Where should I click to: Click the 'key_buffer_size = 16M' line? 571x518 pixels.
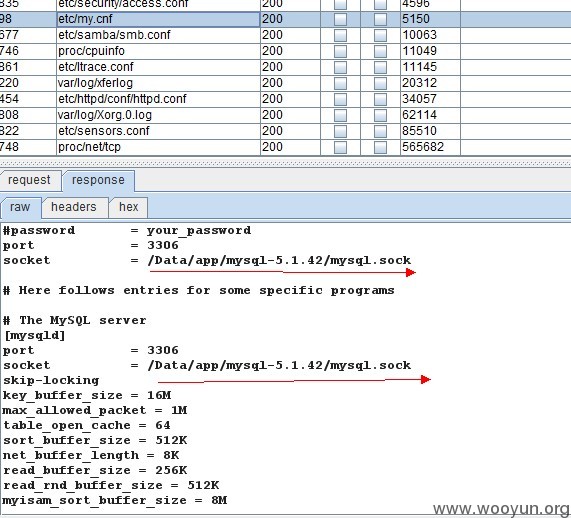pyautogui.click(x=87, y=396)
